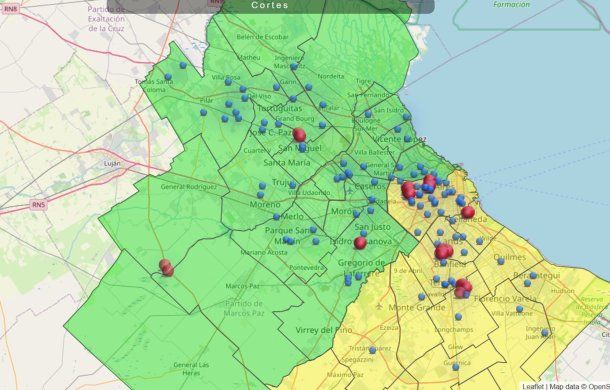Click the blue dot near Berazategui
This screenshot has width=610, height=390.
[x=533, y=276]
